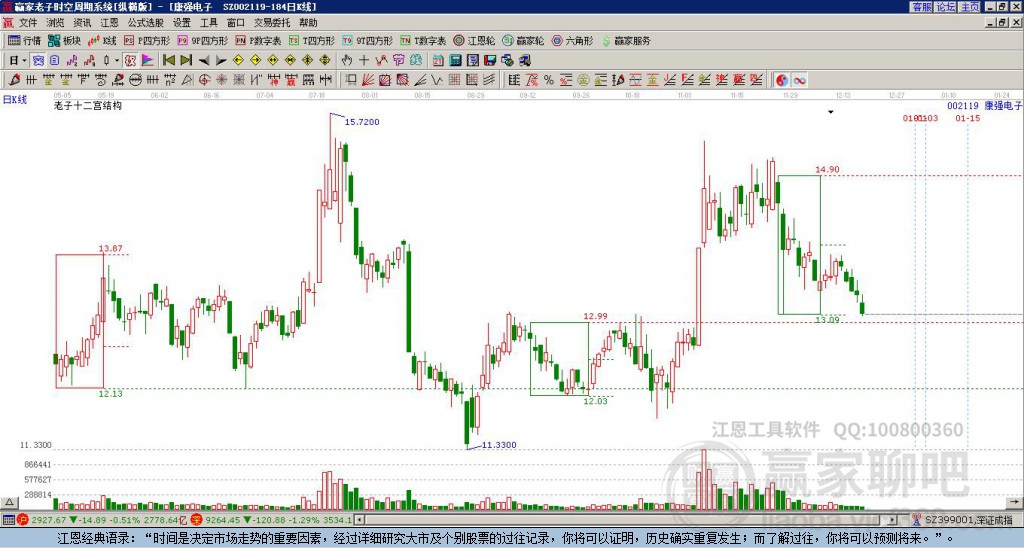Viewport: 1024px width, 548px height.
Task: Open the 9T四方形 tool
Action: (368, 40)
